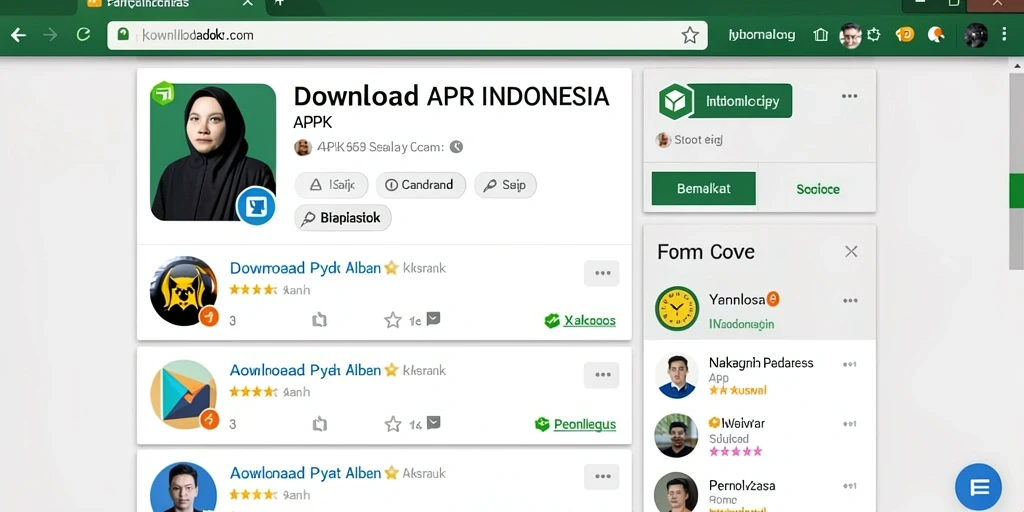The width and height of the screenshot is (1024, 512).
Task: Click the copy icon in the Peonllegus row
Action: click(x=319, y=424)
